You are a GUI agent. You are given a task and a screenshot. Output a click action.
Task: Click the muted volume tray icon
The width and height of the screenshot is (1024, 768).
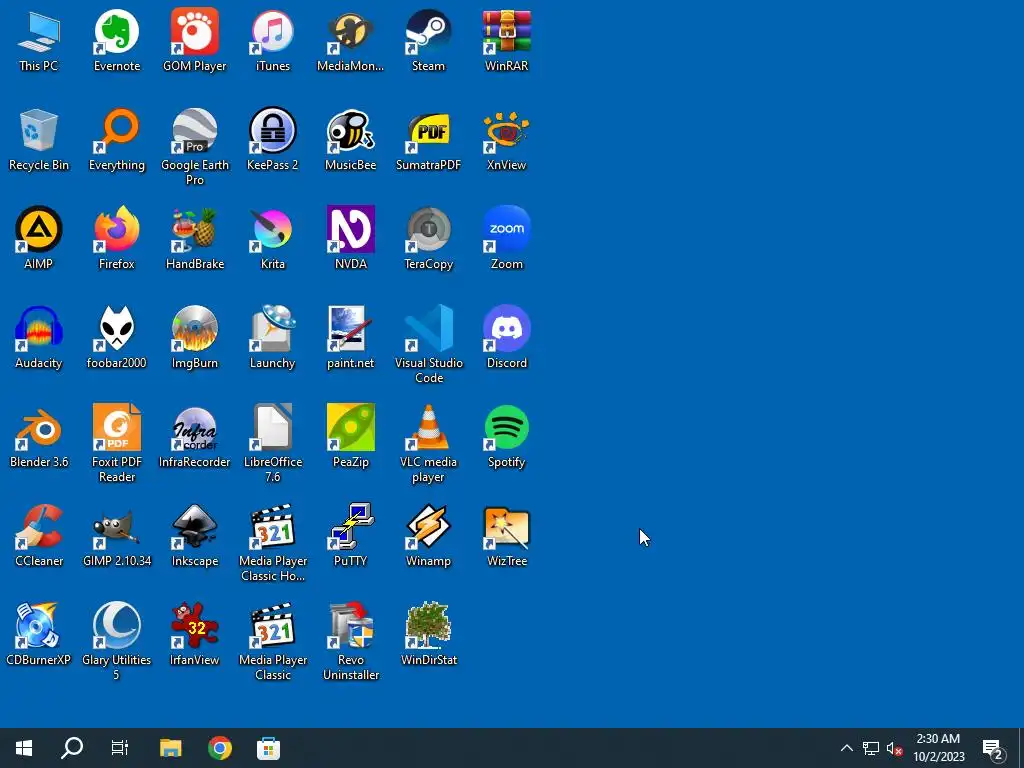[895, 748]
